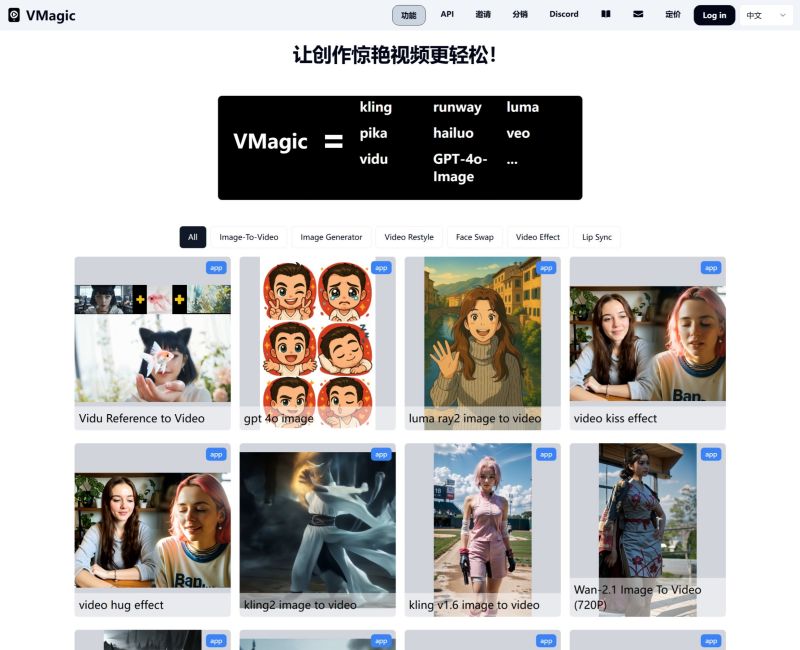Click the app badge on Wan-2.1 card
The image size is (800, 650).
click(x=710, y=454)
